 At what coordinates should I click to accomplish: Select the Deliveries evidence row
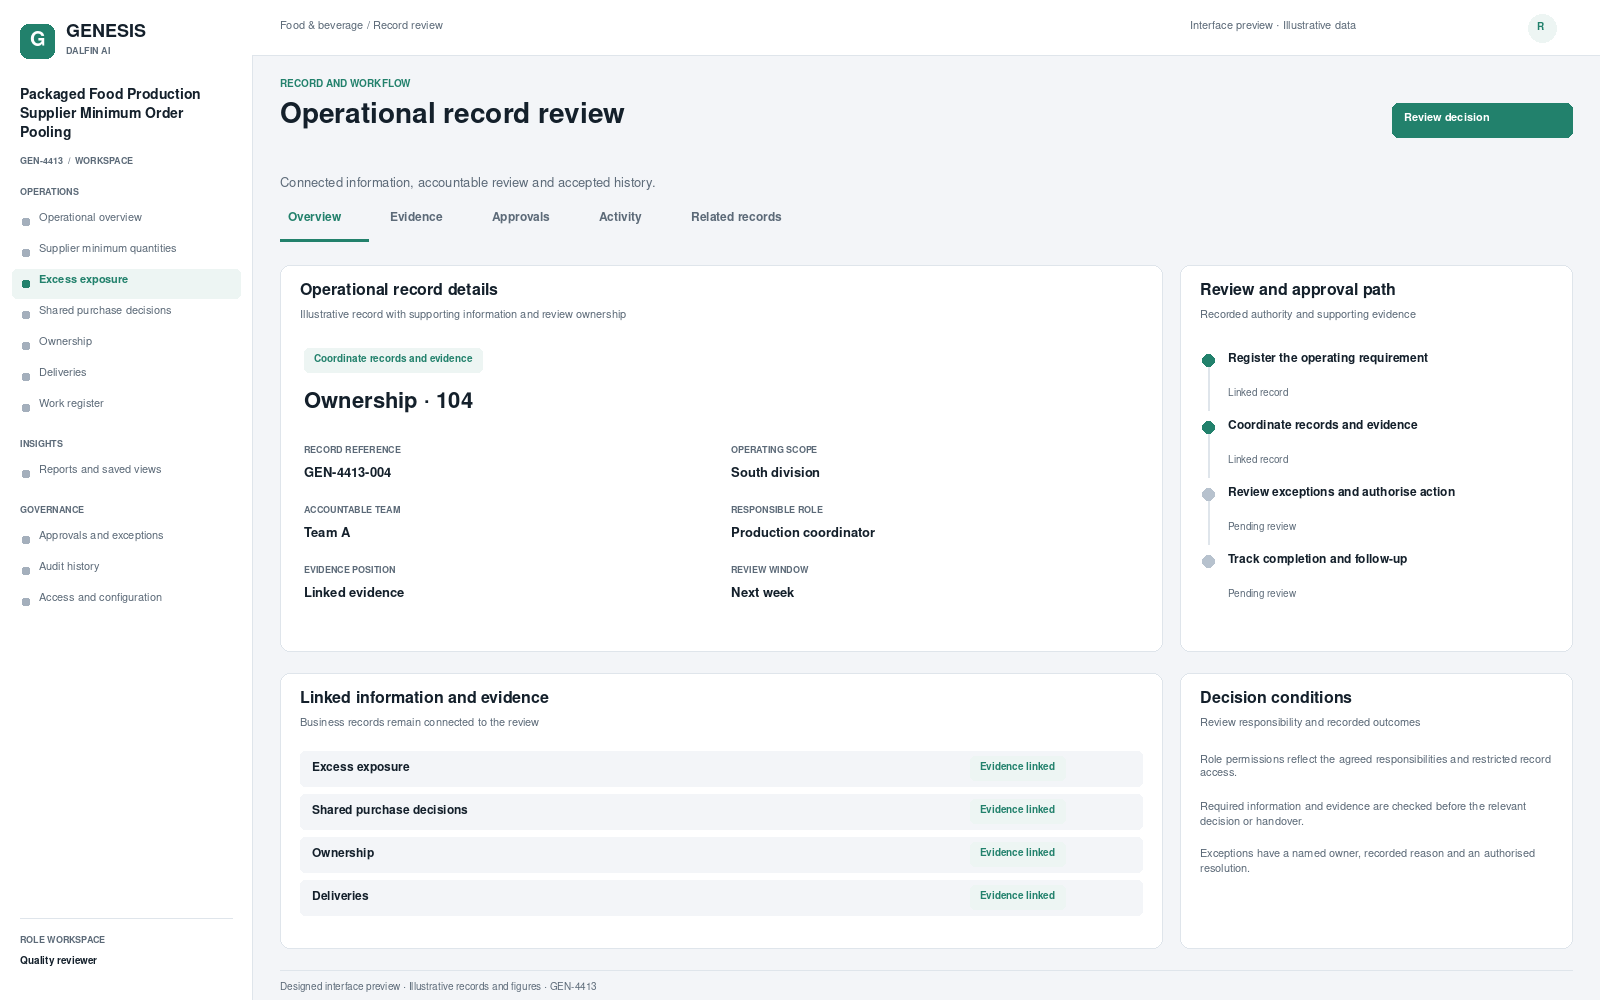(721, 897)
